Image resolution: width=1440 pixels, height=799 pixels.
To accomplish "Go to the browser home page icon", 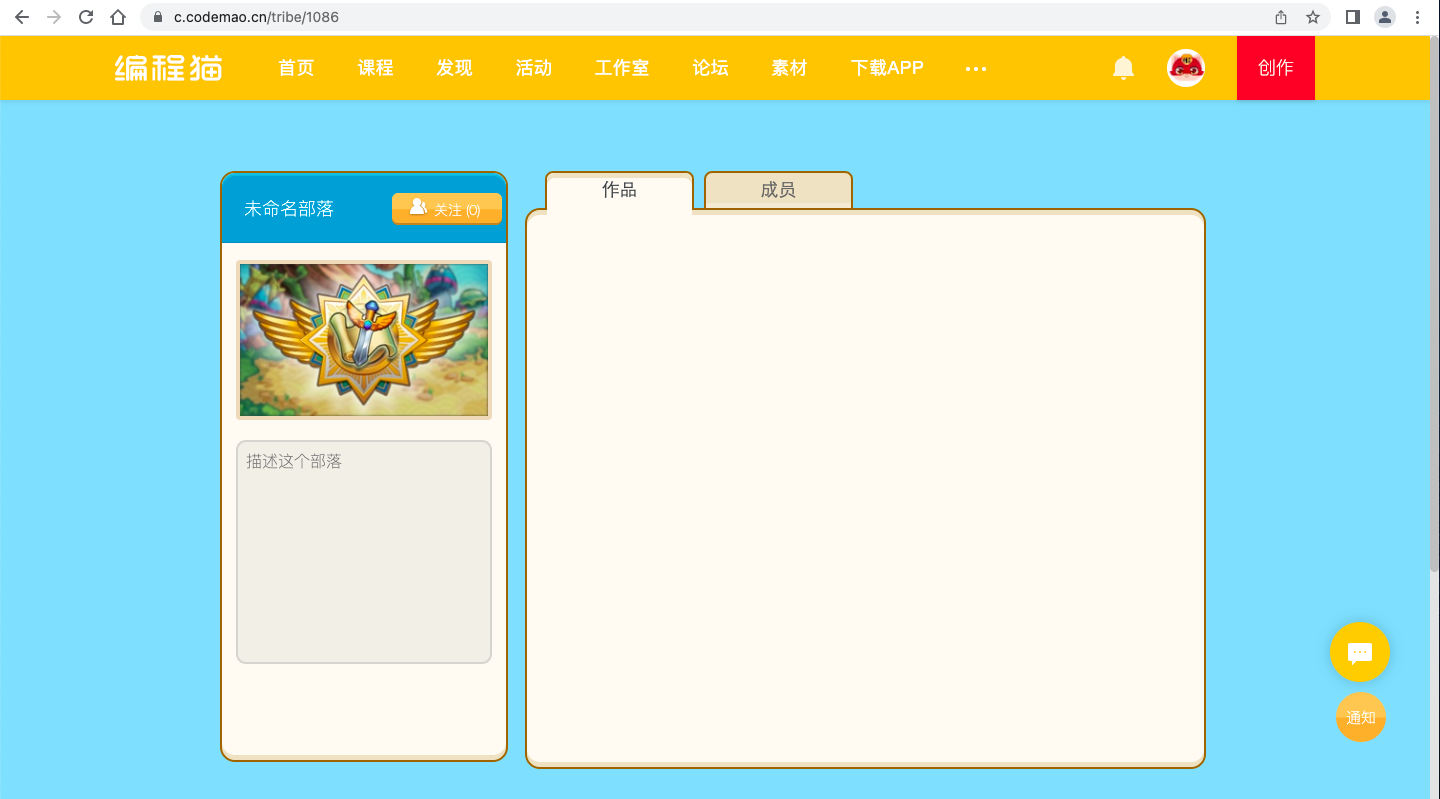I will pyautogui.click(x=118, y=17).
